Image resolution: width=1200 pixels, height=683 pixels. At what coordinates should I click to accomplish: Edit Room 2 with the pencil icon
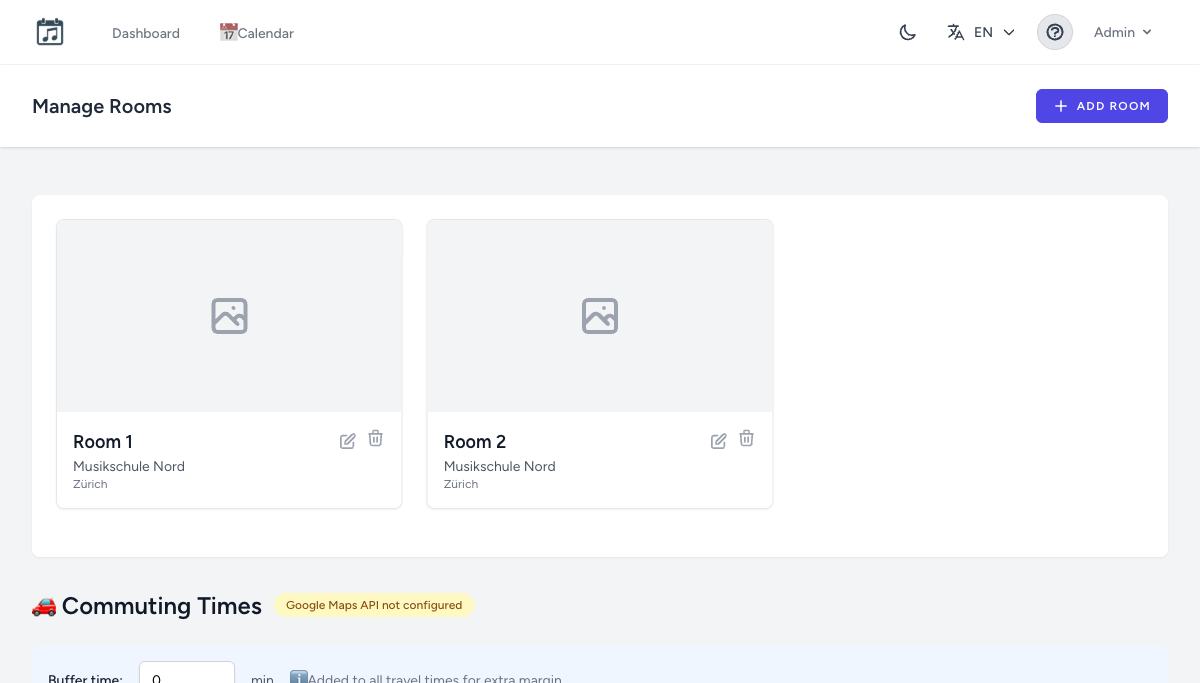[x=719, y=441]
